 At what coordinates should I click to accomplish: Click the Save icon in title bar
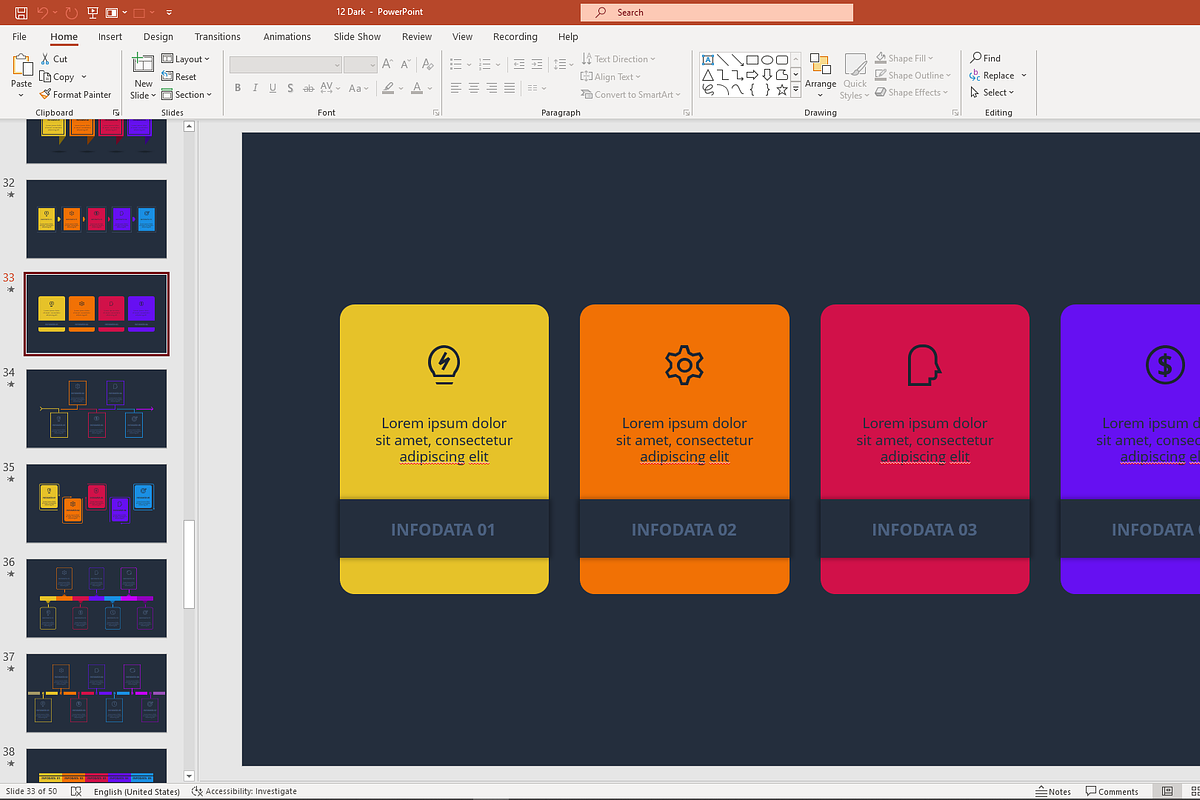(21, 13)
